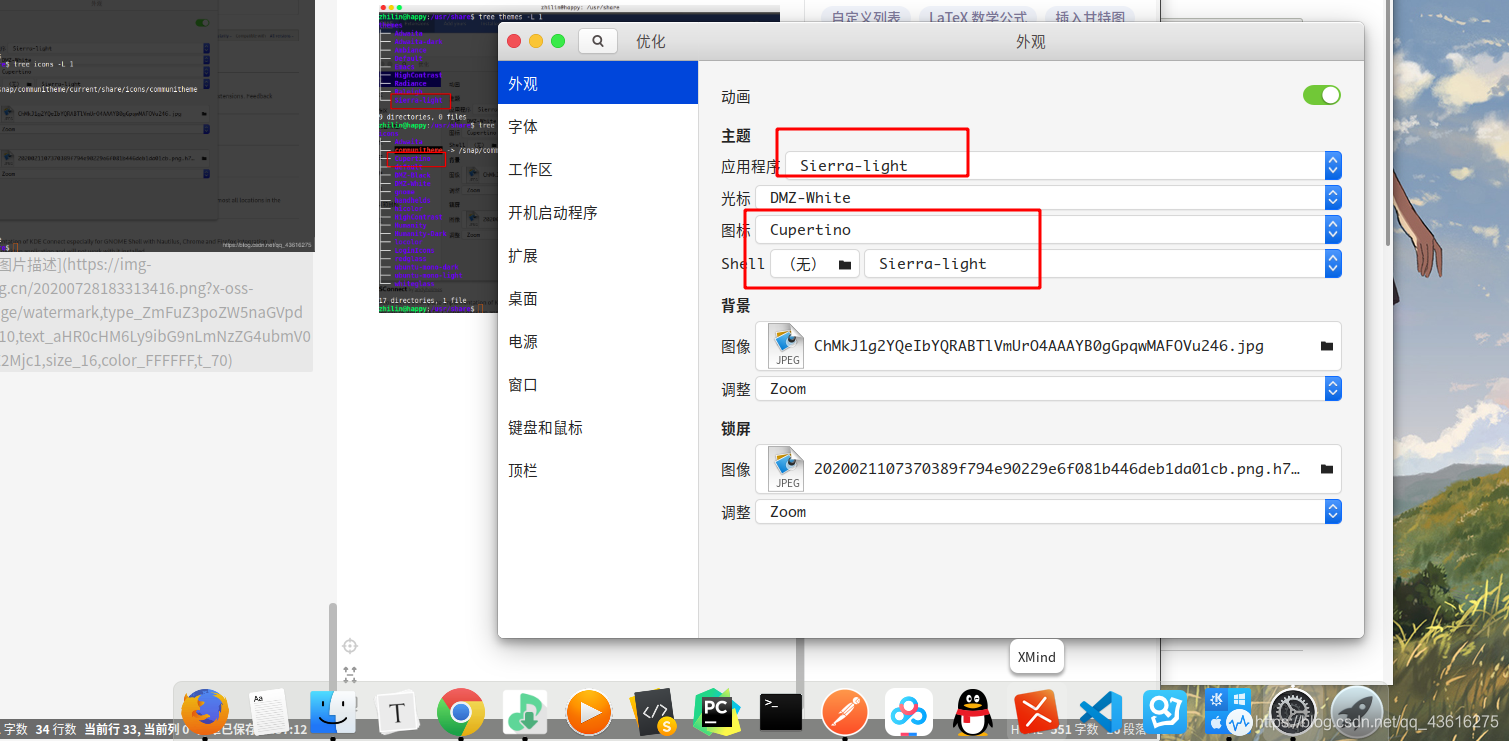Select 字体 in Tweaks sidebar
1509x741 pixels.
598,127
